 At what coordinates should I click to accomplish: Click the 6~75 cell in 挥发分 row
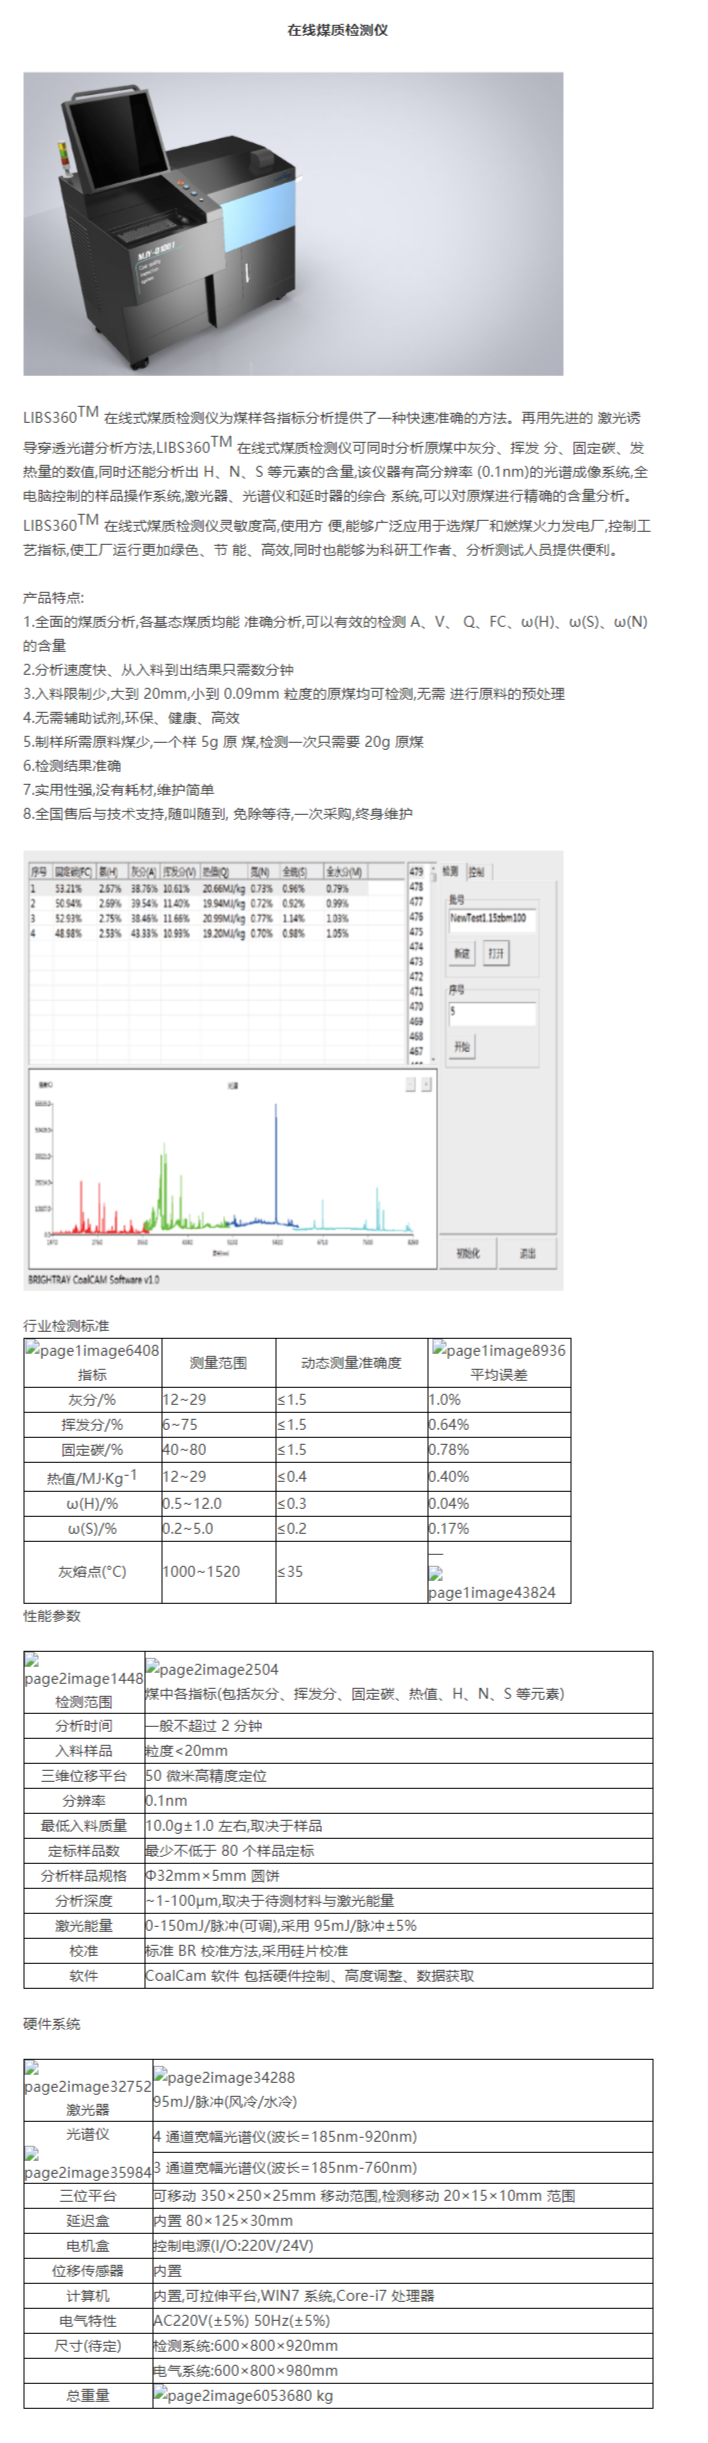tap(218, 1424)
